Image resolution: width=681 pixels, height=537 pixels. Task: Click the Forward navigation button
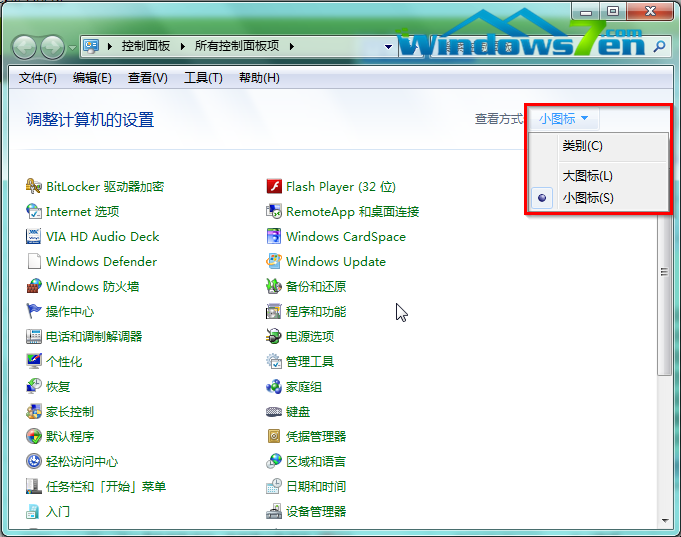[53, 47]
